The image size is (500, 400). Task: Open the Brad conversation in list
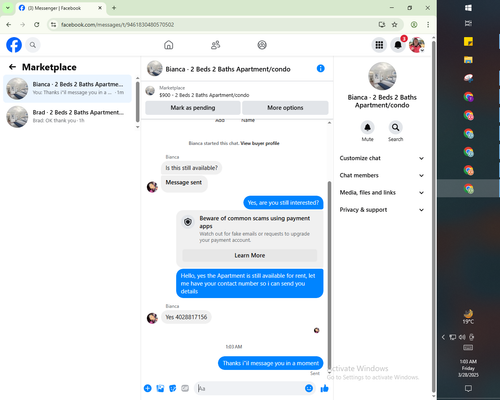pyautogui.click(x=67, y=116)
